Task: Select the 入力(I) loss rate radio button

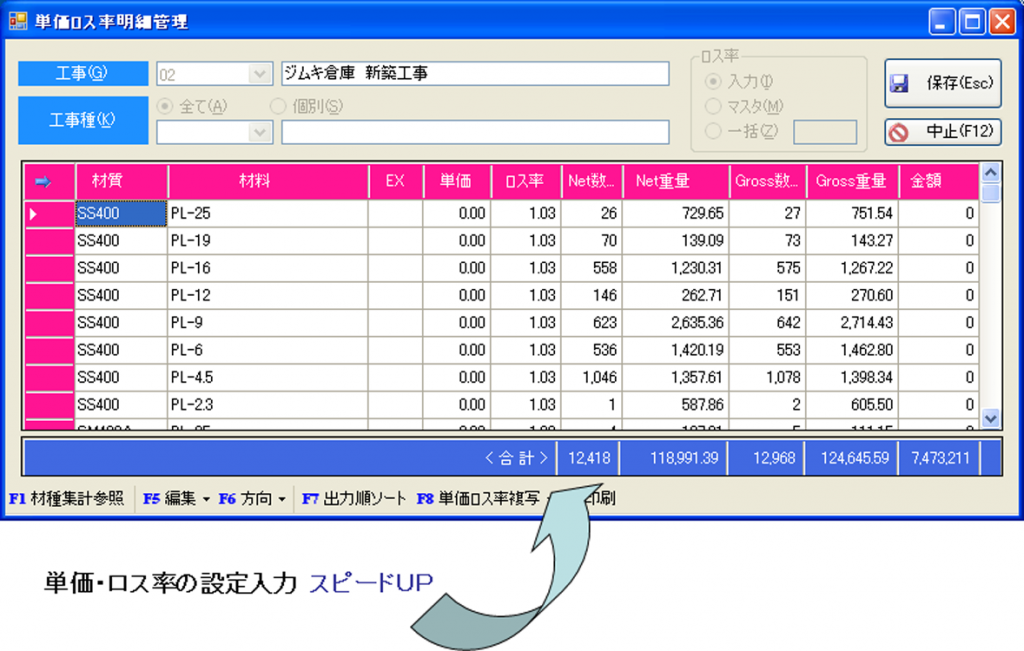Action: (713, 82)
